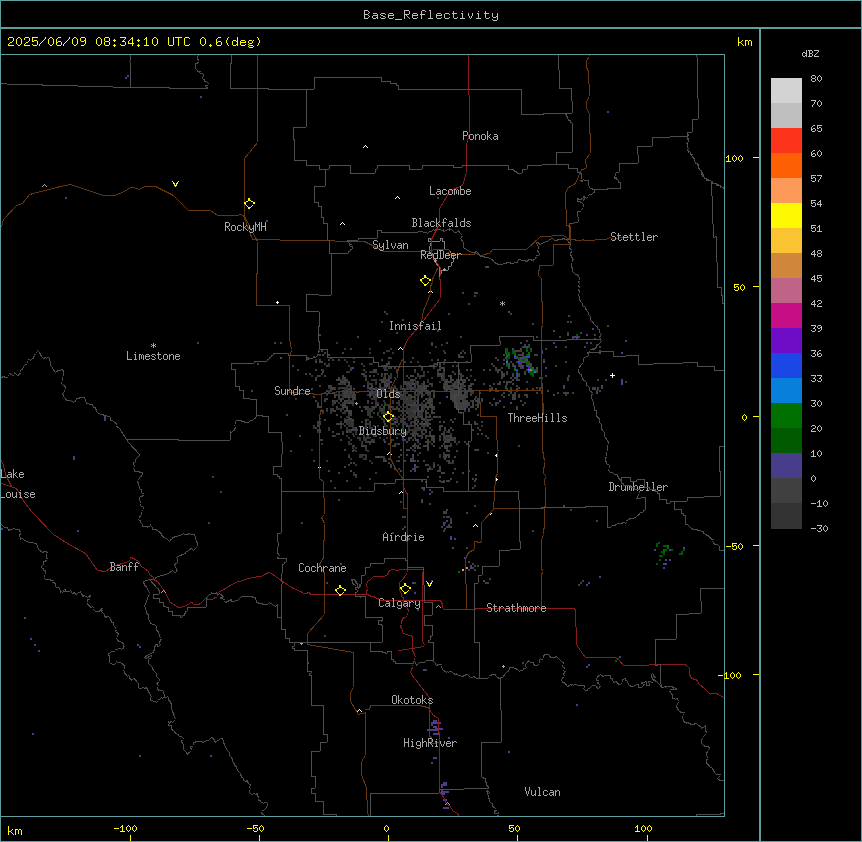The image size is (862, 842).
Task: Click the Drumheller city label
Action: tap(638, 487)
